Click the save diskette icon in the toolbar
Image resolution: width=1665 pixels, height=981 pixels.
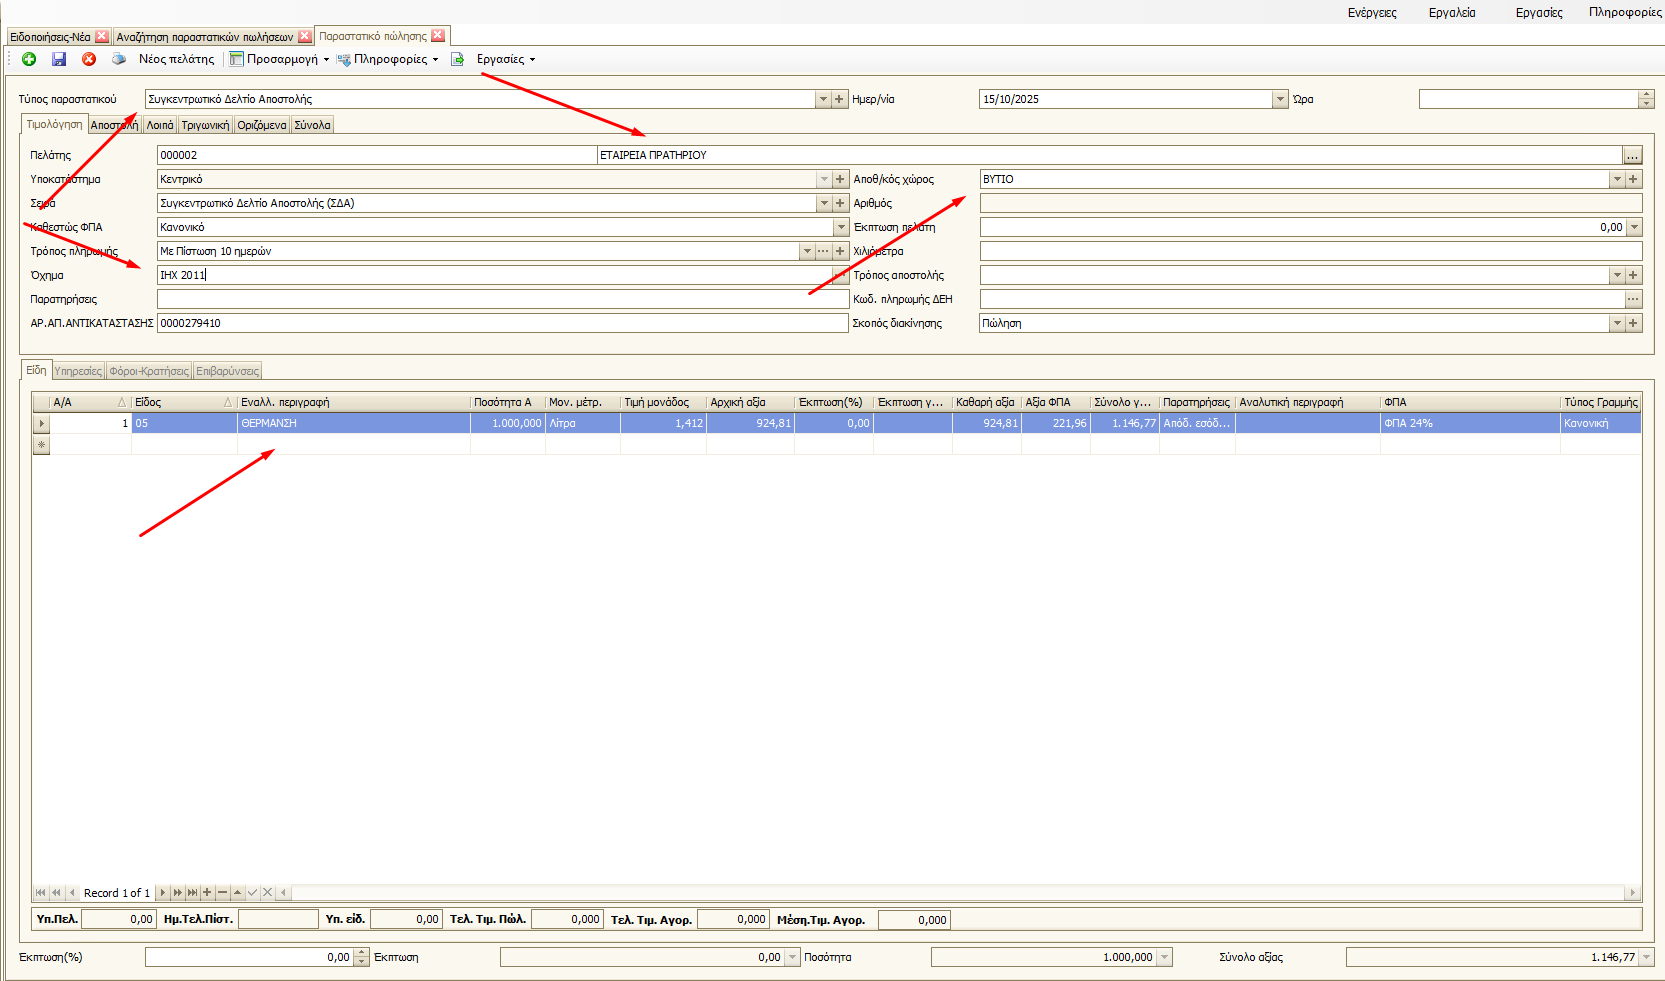(59, 59)
